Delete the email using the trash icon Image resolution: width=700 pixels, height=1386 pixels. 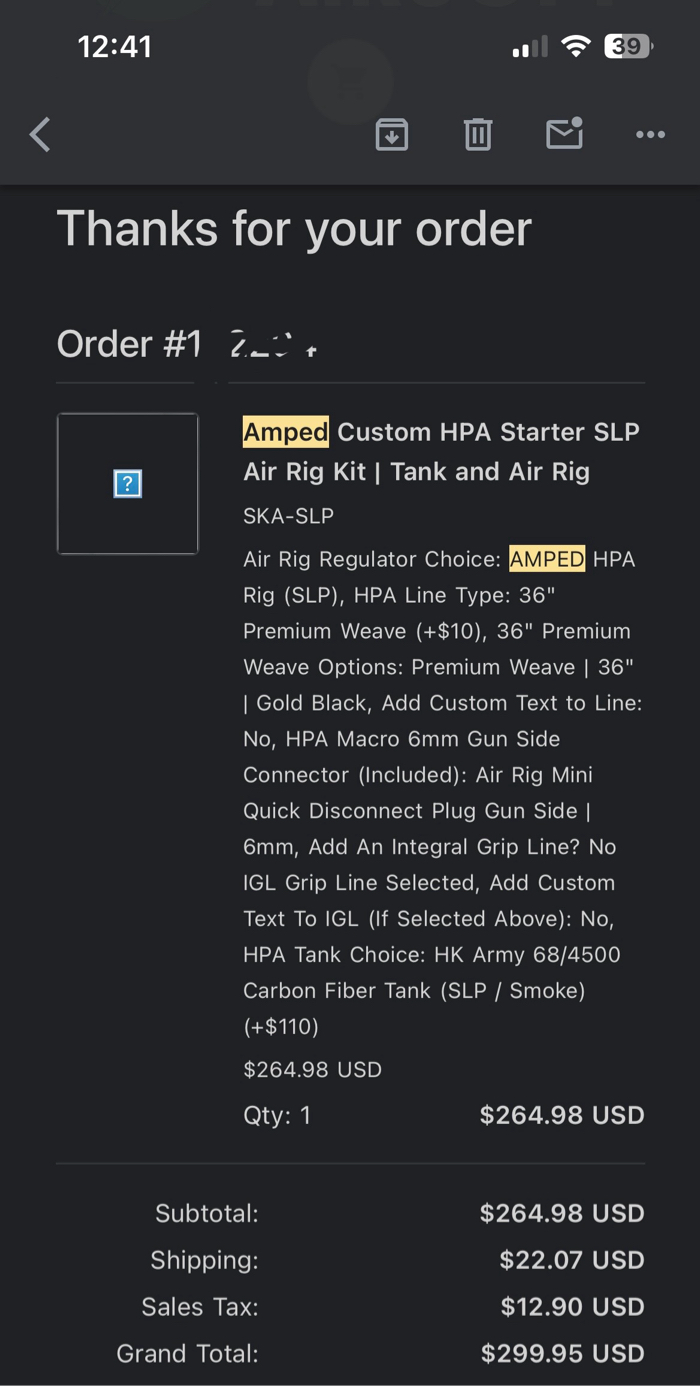click(x=478, y=134)
